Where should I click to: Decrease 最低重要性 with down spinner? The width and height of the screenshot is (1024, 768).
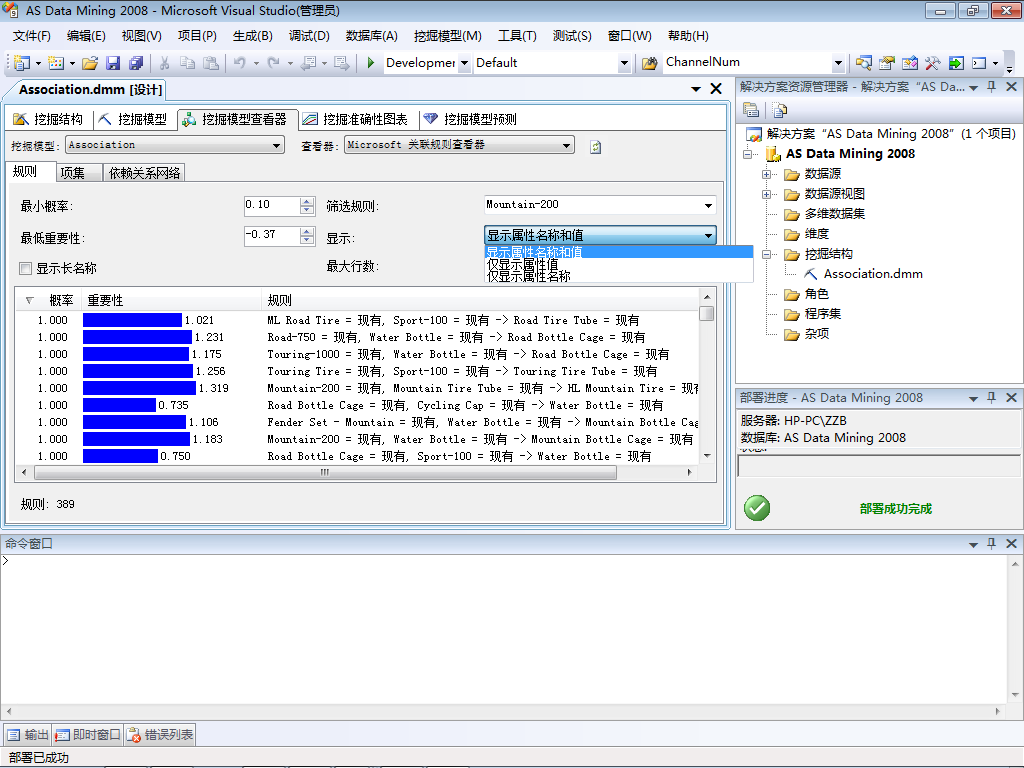click(307, 240)
